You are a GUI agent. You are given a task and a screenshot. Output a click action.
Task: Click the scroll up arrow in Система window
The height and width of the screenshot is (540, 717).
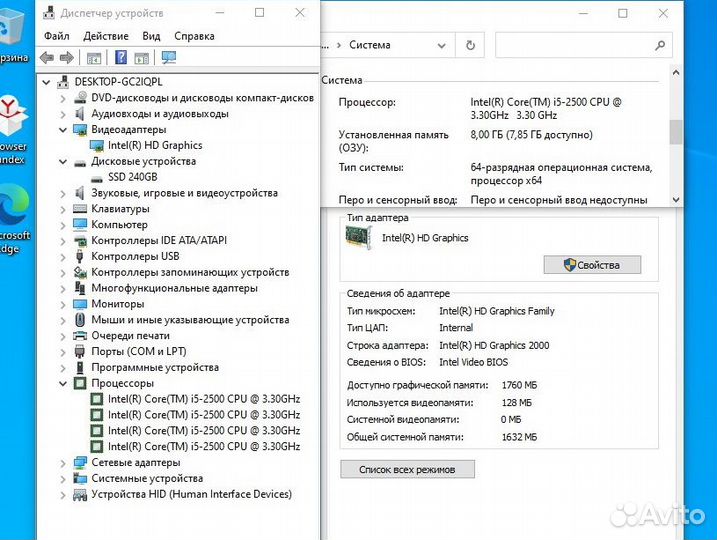point(675,73)
